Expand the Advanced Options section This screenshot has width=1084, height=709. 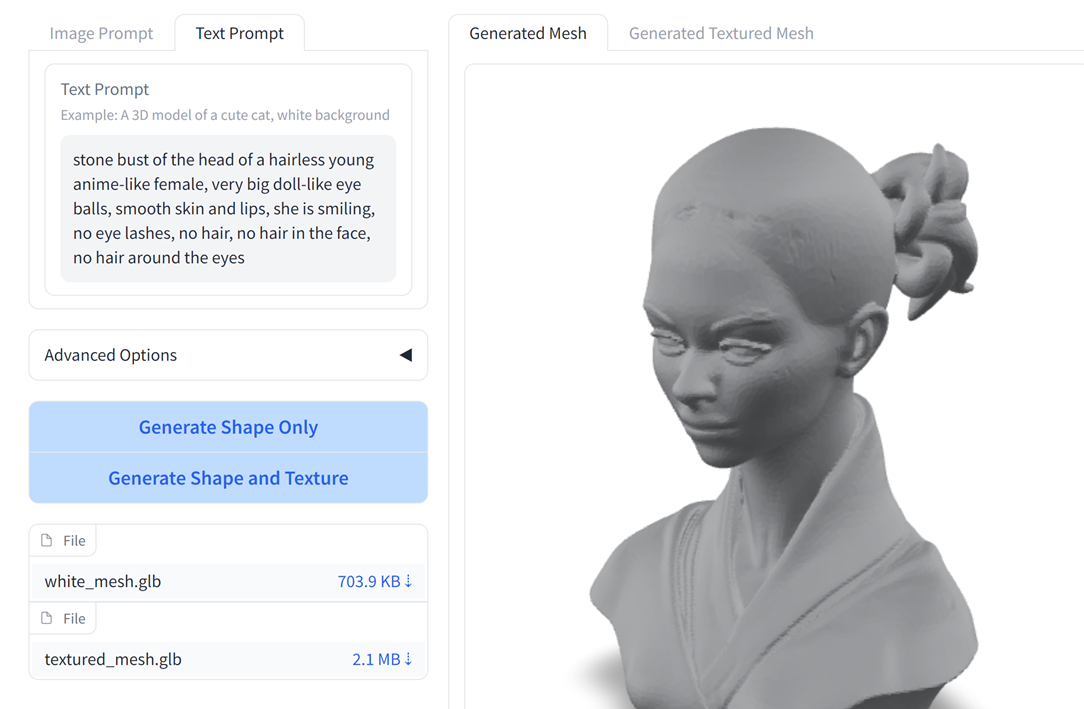[228, 355]
